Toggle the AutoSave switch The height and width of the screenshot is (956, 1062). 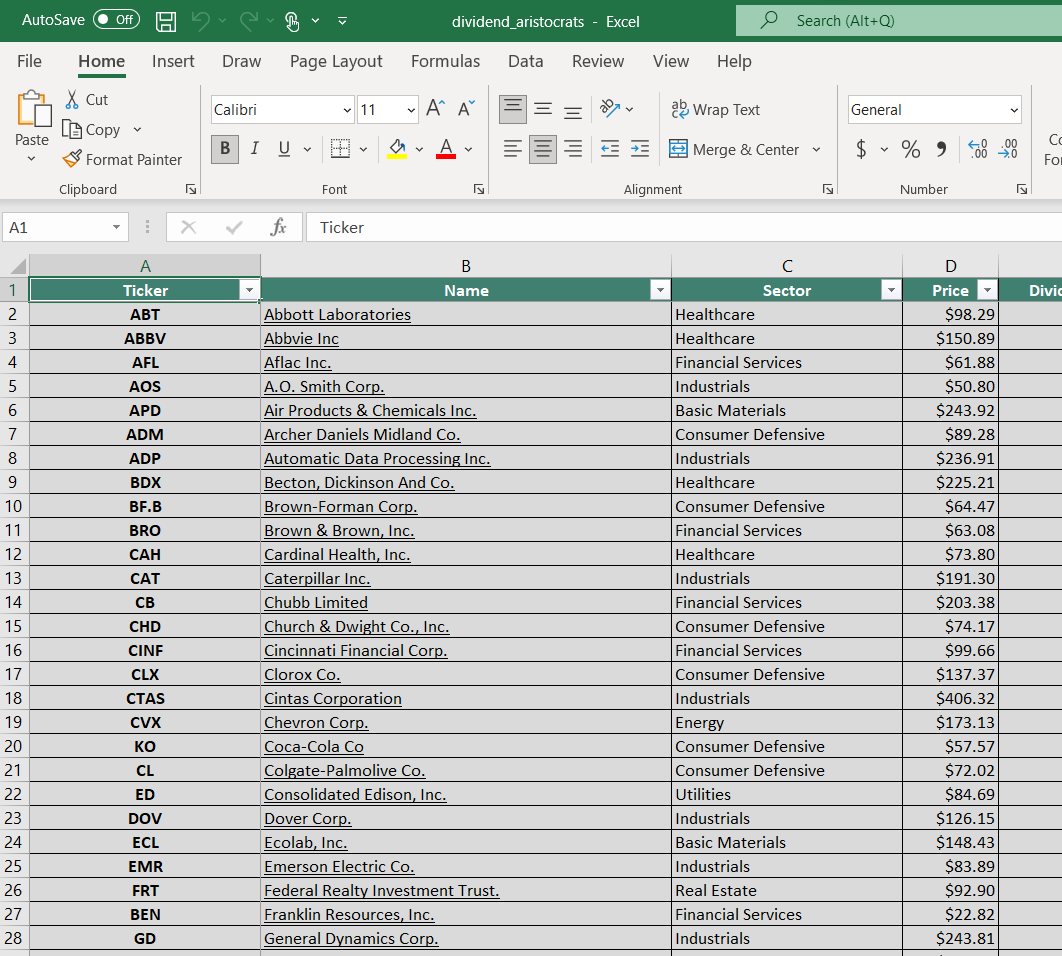click(x=116, y=20)
